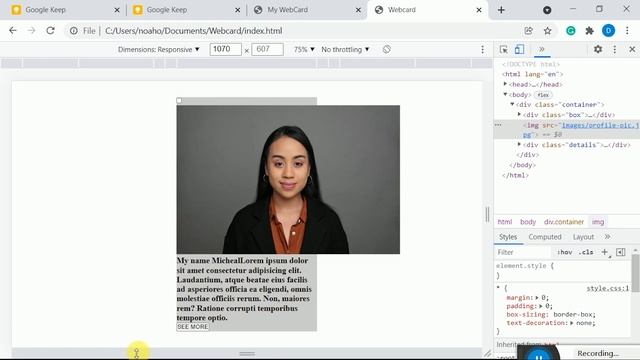This screenshot has height=360, width=640.
Task: Open the Extensions puzzle icon
Action: click(x=589, y=31)
